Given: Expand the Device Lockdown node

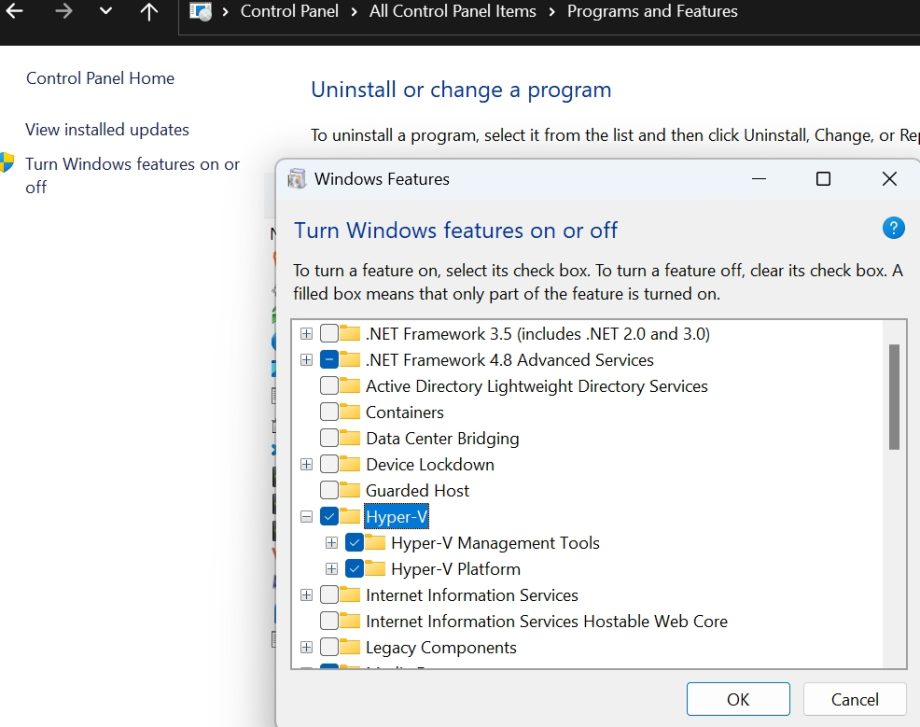Looking at the screenshot, I should coord(306,464).
